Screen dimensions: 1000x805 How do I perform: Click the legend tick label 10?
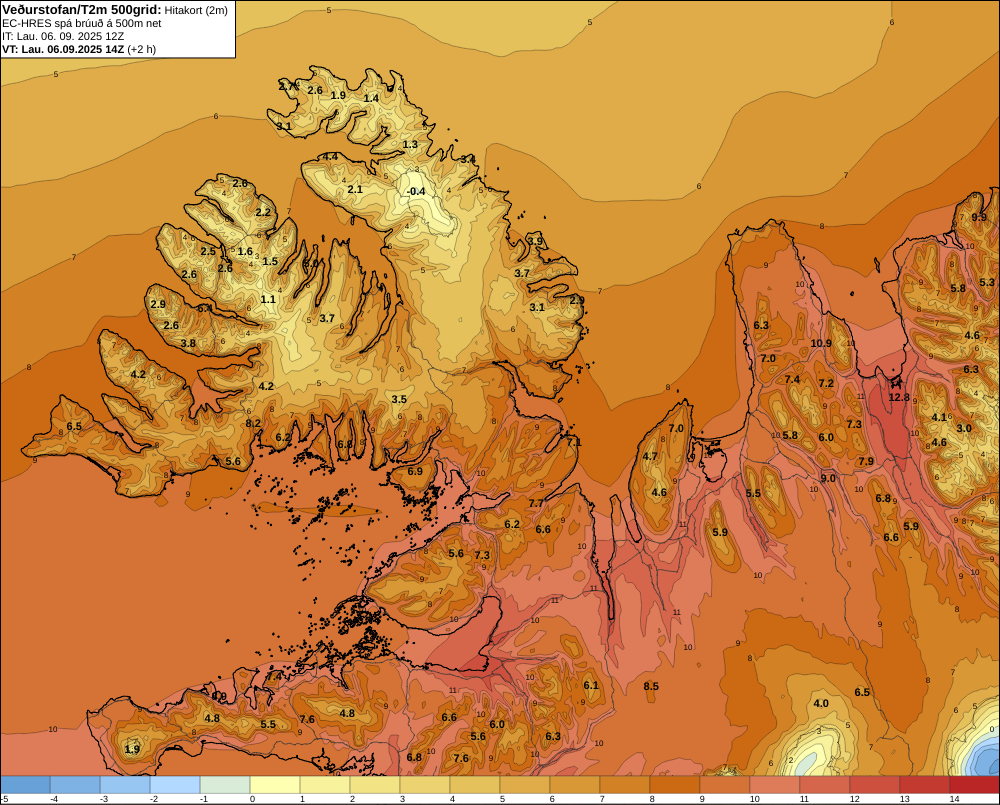tap(754, 799)
